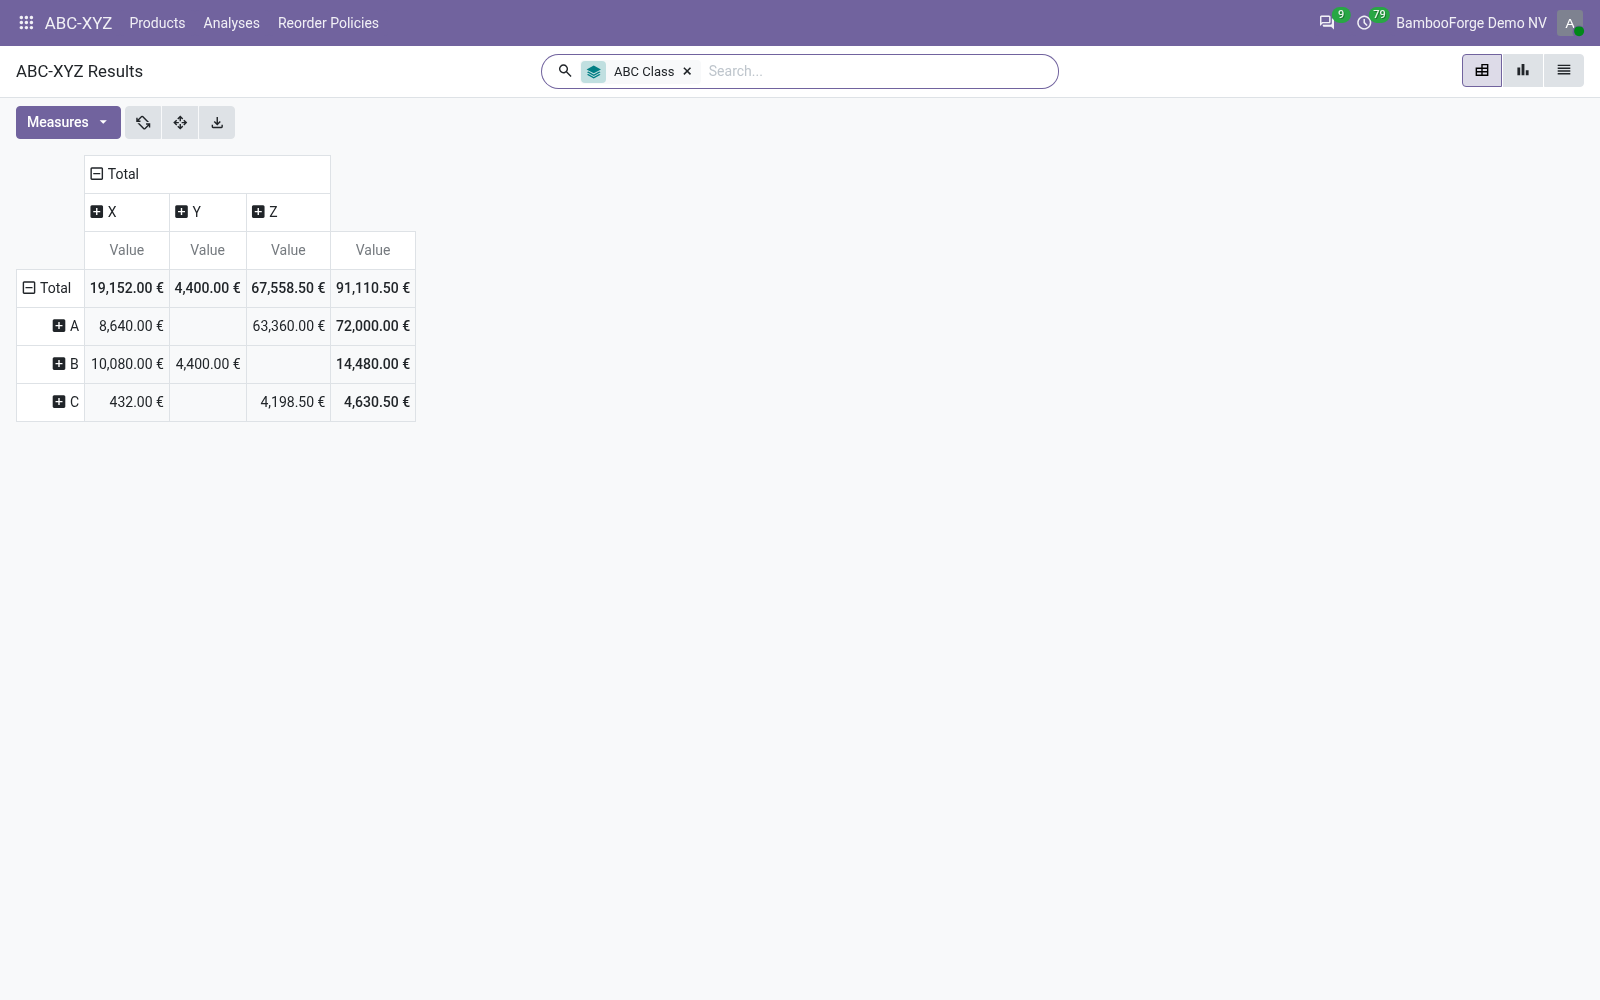Click the 8,640.00 € cell
This screenshot has height=1000, width=1600.
point(127,326)
